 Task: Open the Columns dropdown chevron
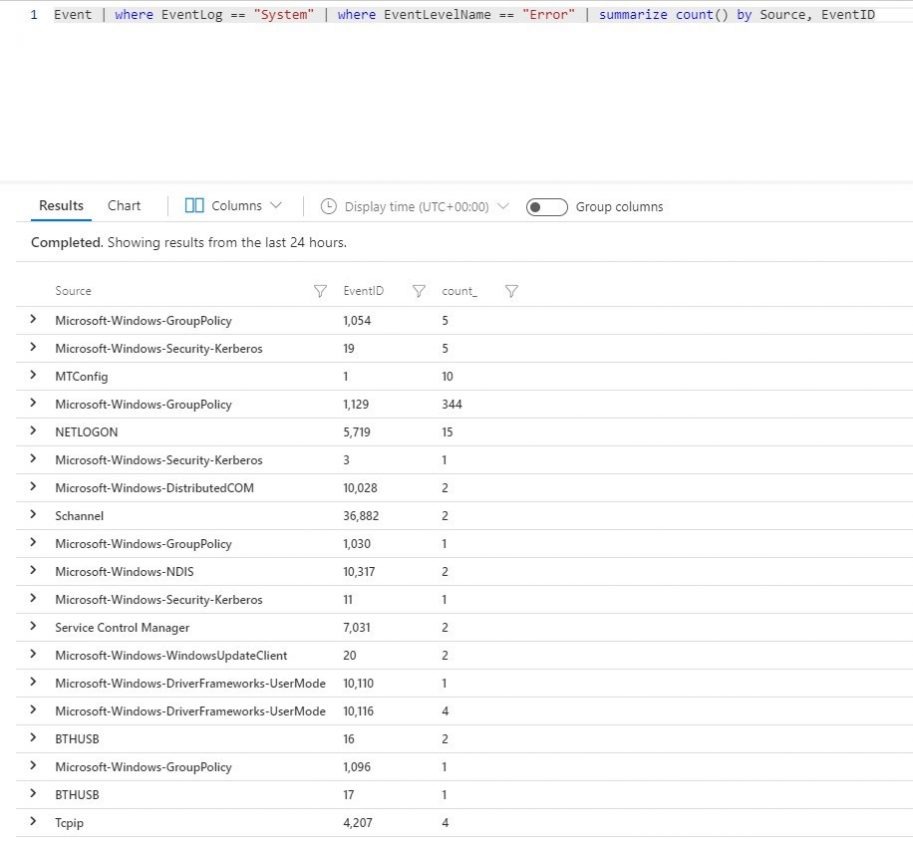274,206
